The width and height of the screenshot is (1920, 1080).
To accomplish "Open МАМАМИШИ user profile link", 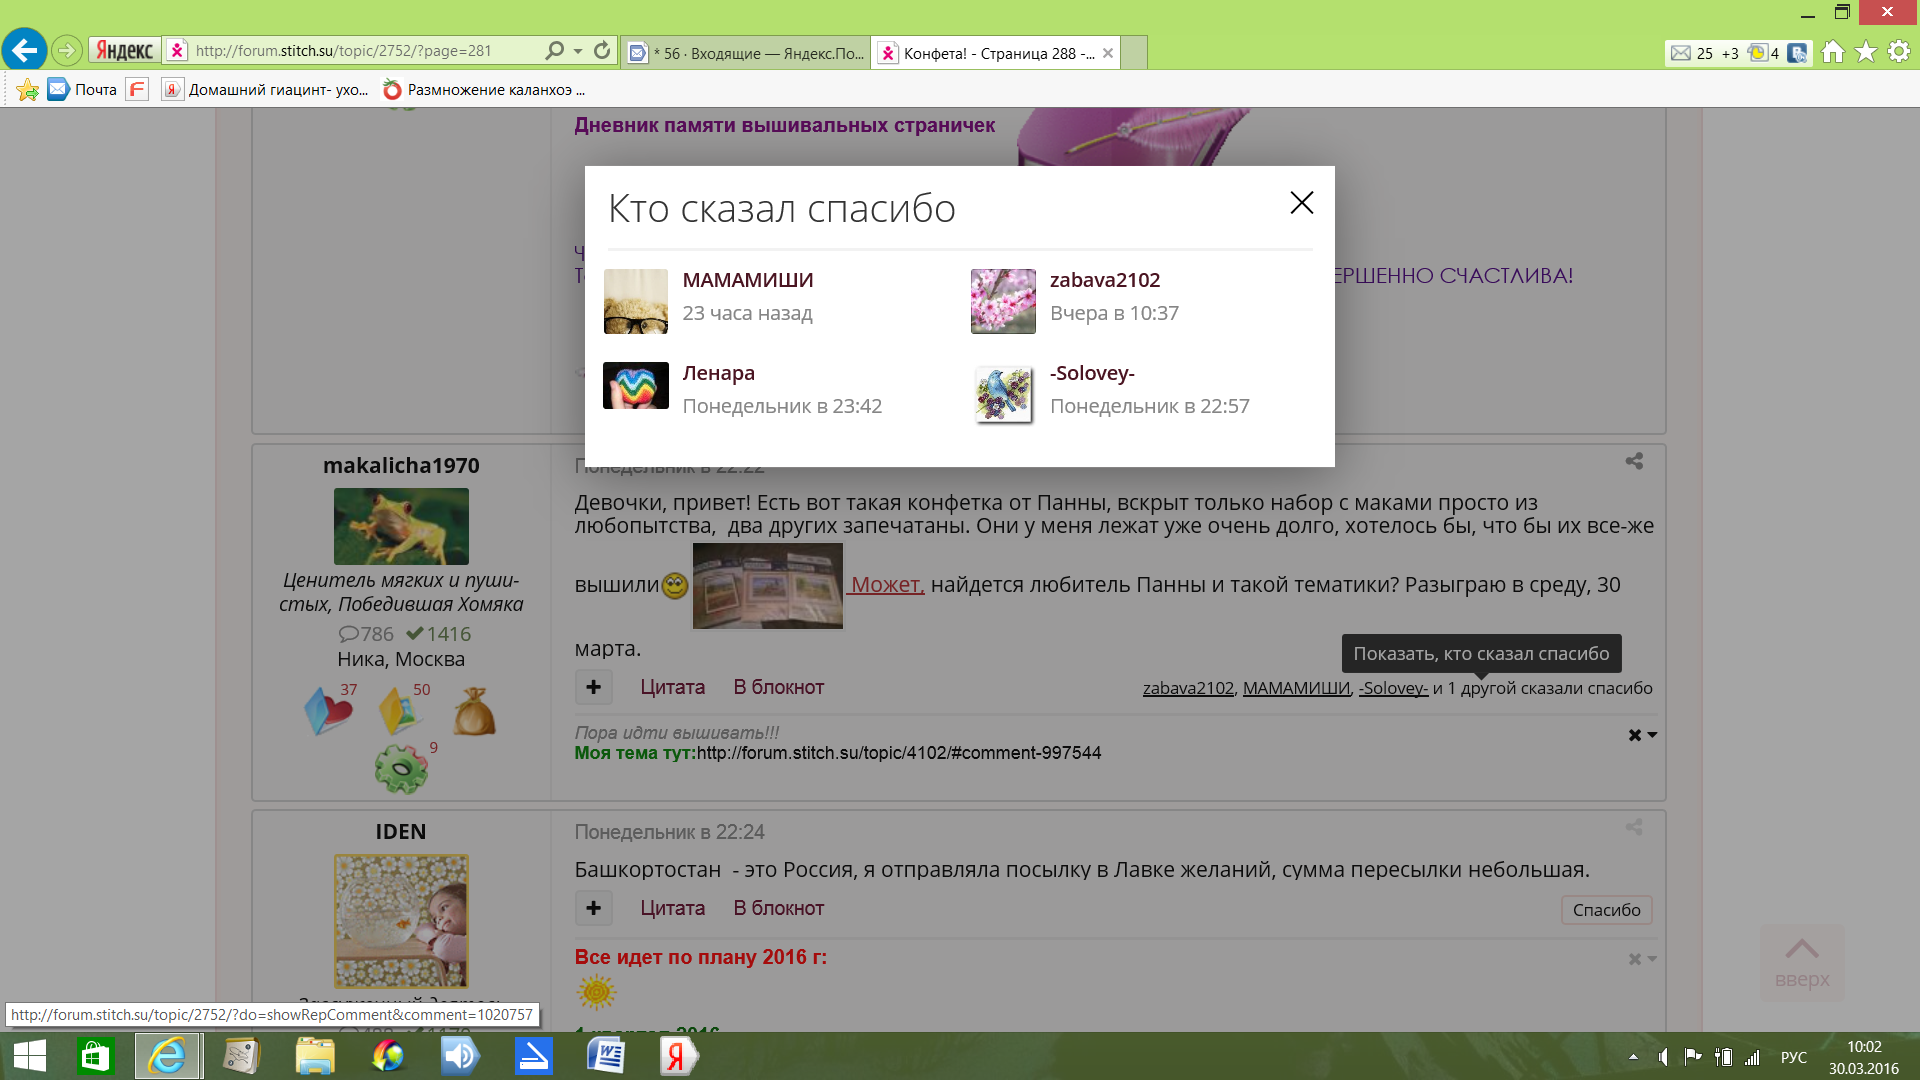I will point(747,280).
